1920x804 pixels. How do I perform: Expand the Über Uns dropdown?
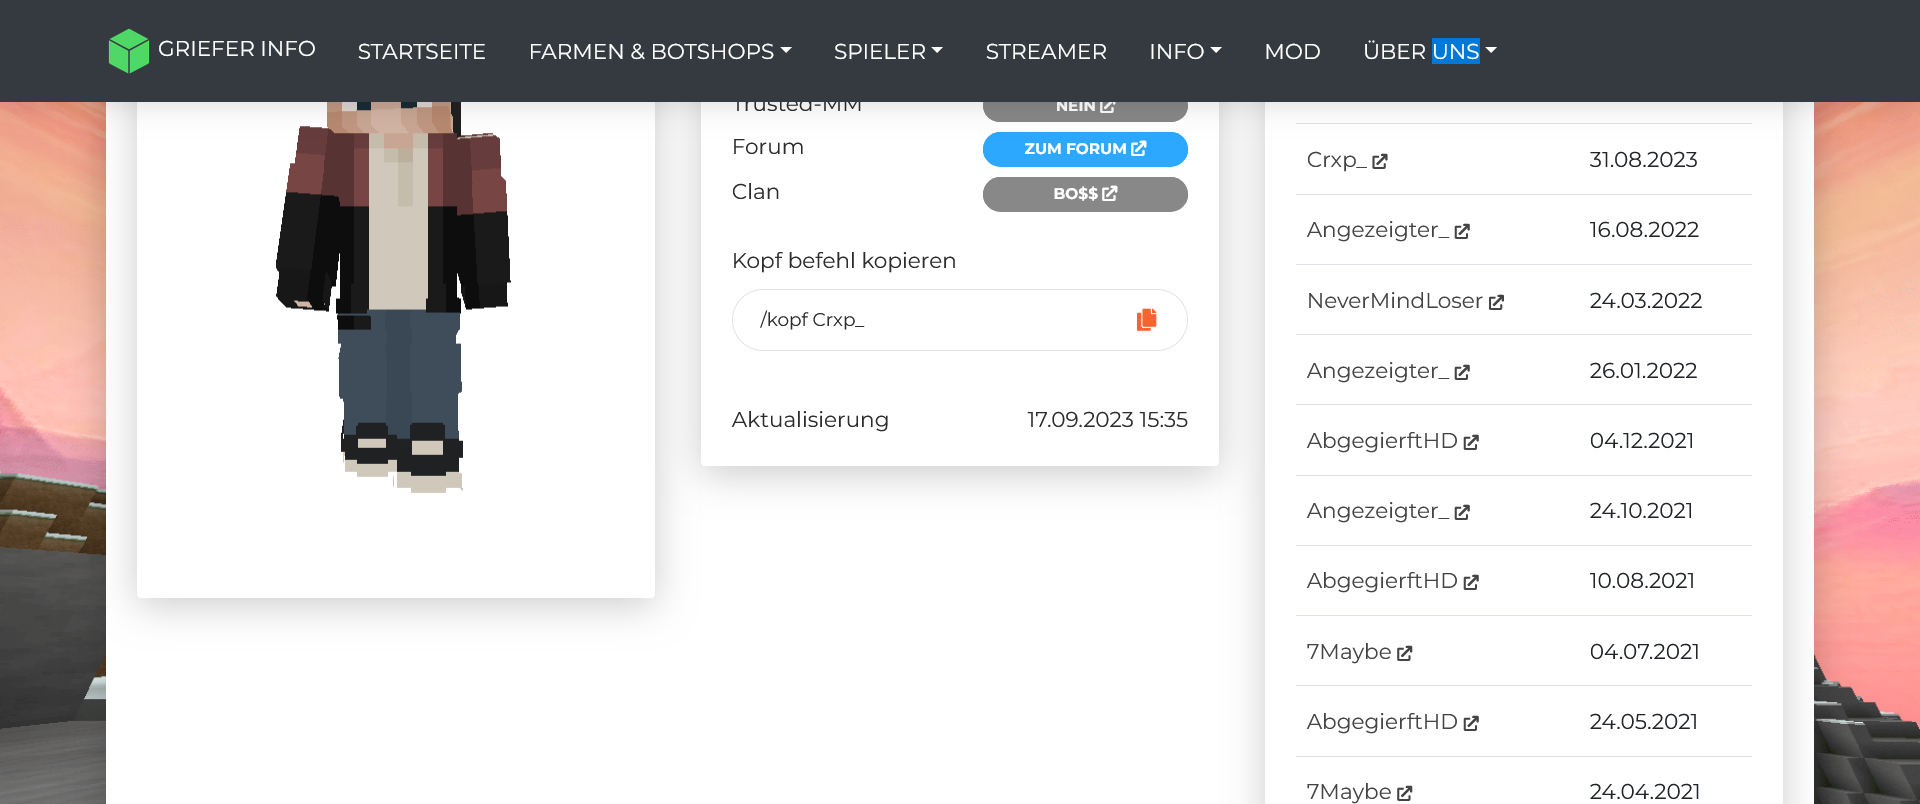pos(1429,51)
